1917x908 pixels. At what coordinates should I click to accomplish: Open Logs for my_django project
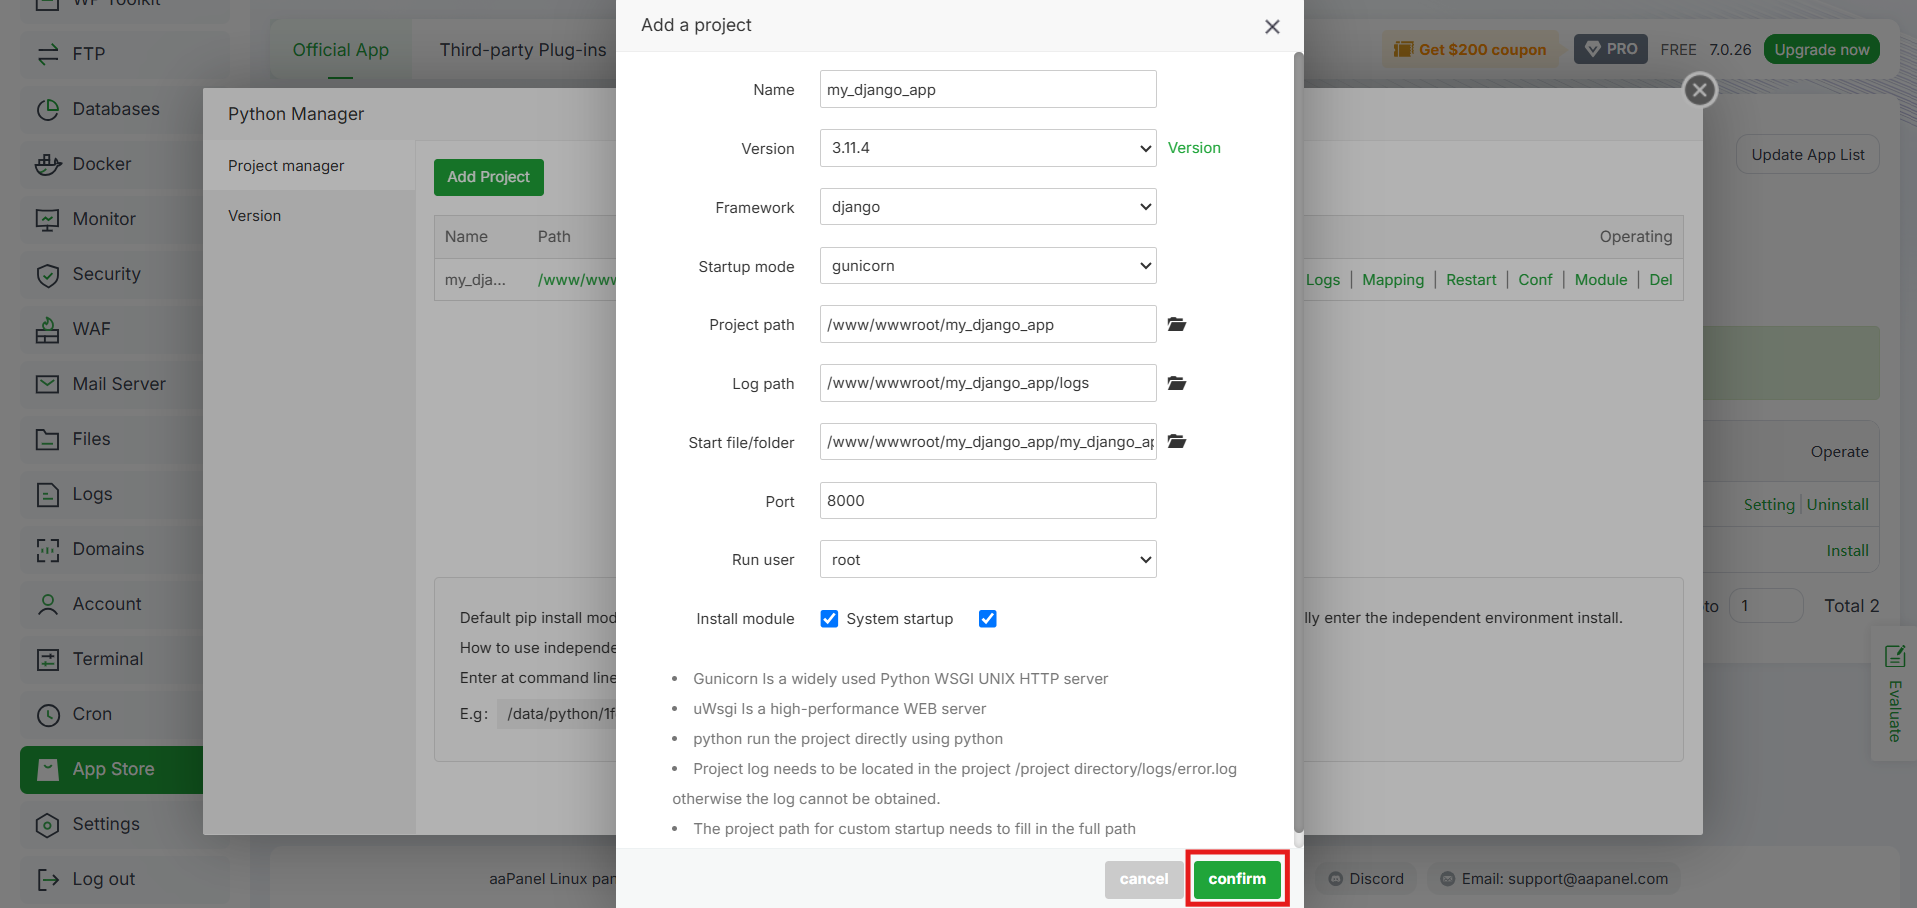(x=1323, y=280)
